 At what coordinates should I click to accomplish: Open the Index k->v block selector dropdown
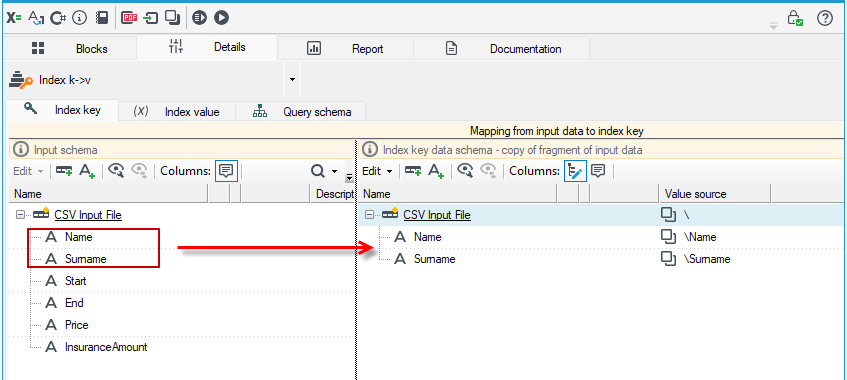click(292, 79)
